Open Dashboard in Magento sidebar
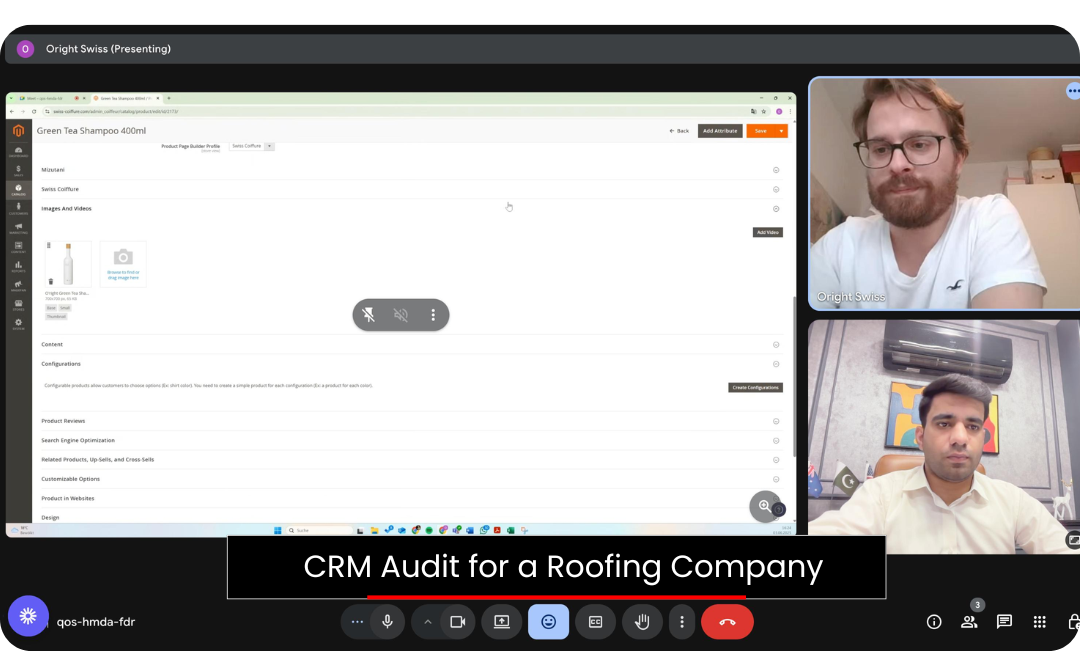Screen dimensions: 1080x666 19,152
